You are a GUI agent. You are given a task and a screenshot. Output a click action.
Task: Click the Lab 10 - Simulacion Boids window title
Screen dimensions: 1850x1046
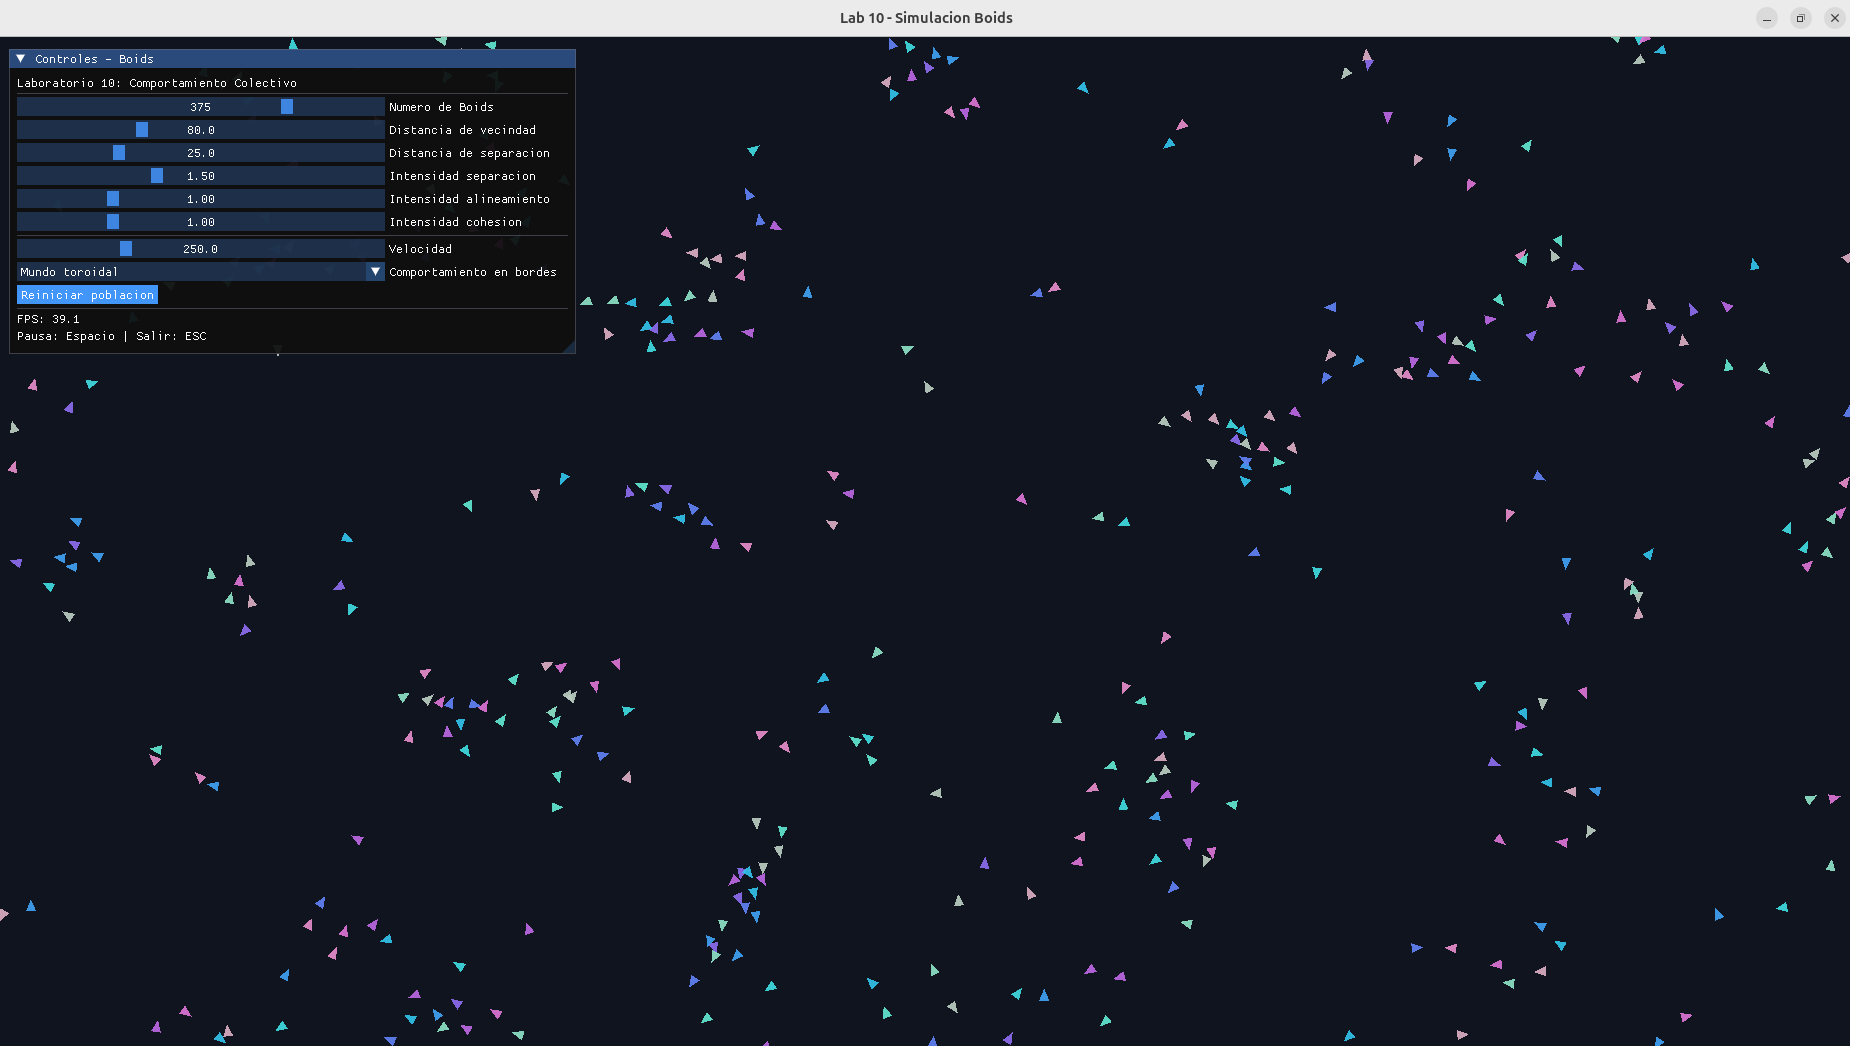coord(926,18)
